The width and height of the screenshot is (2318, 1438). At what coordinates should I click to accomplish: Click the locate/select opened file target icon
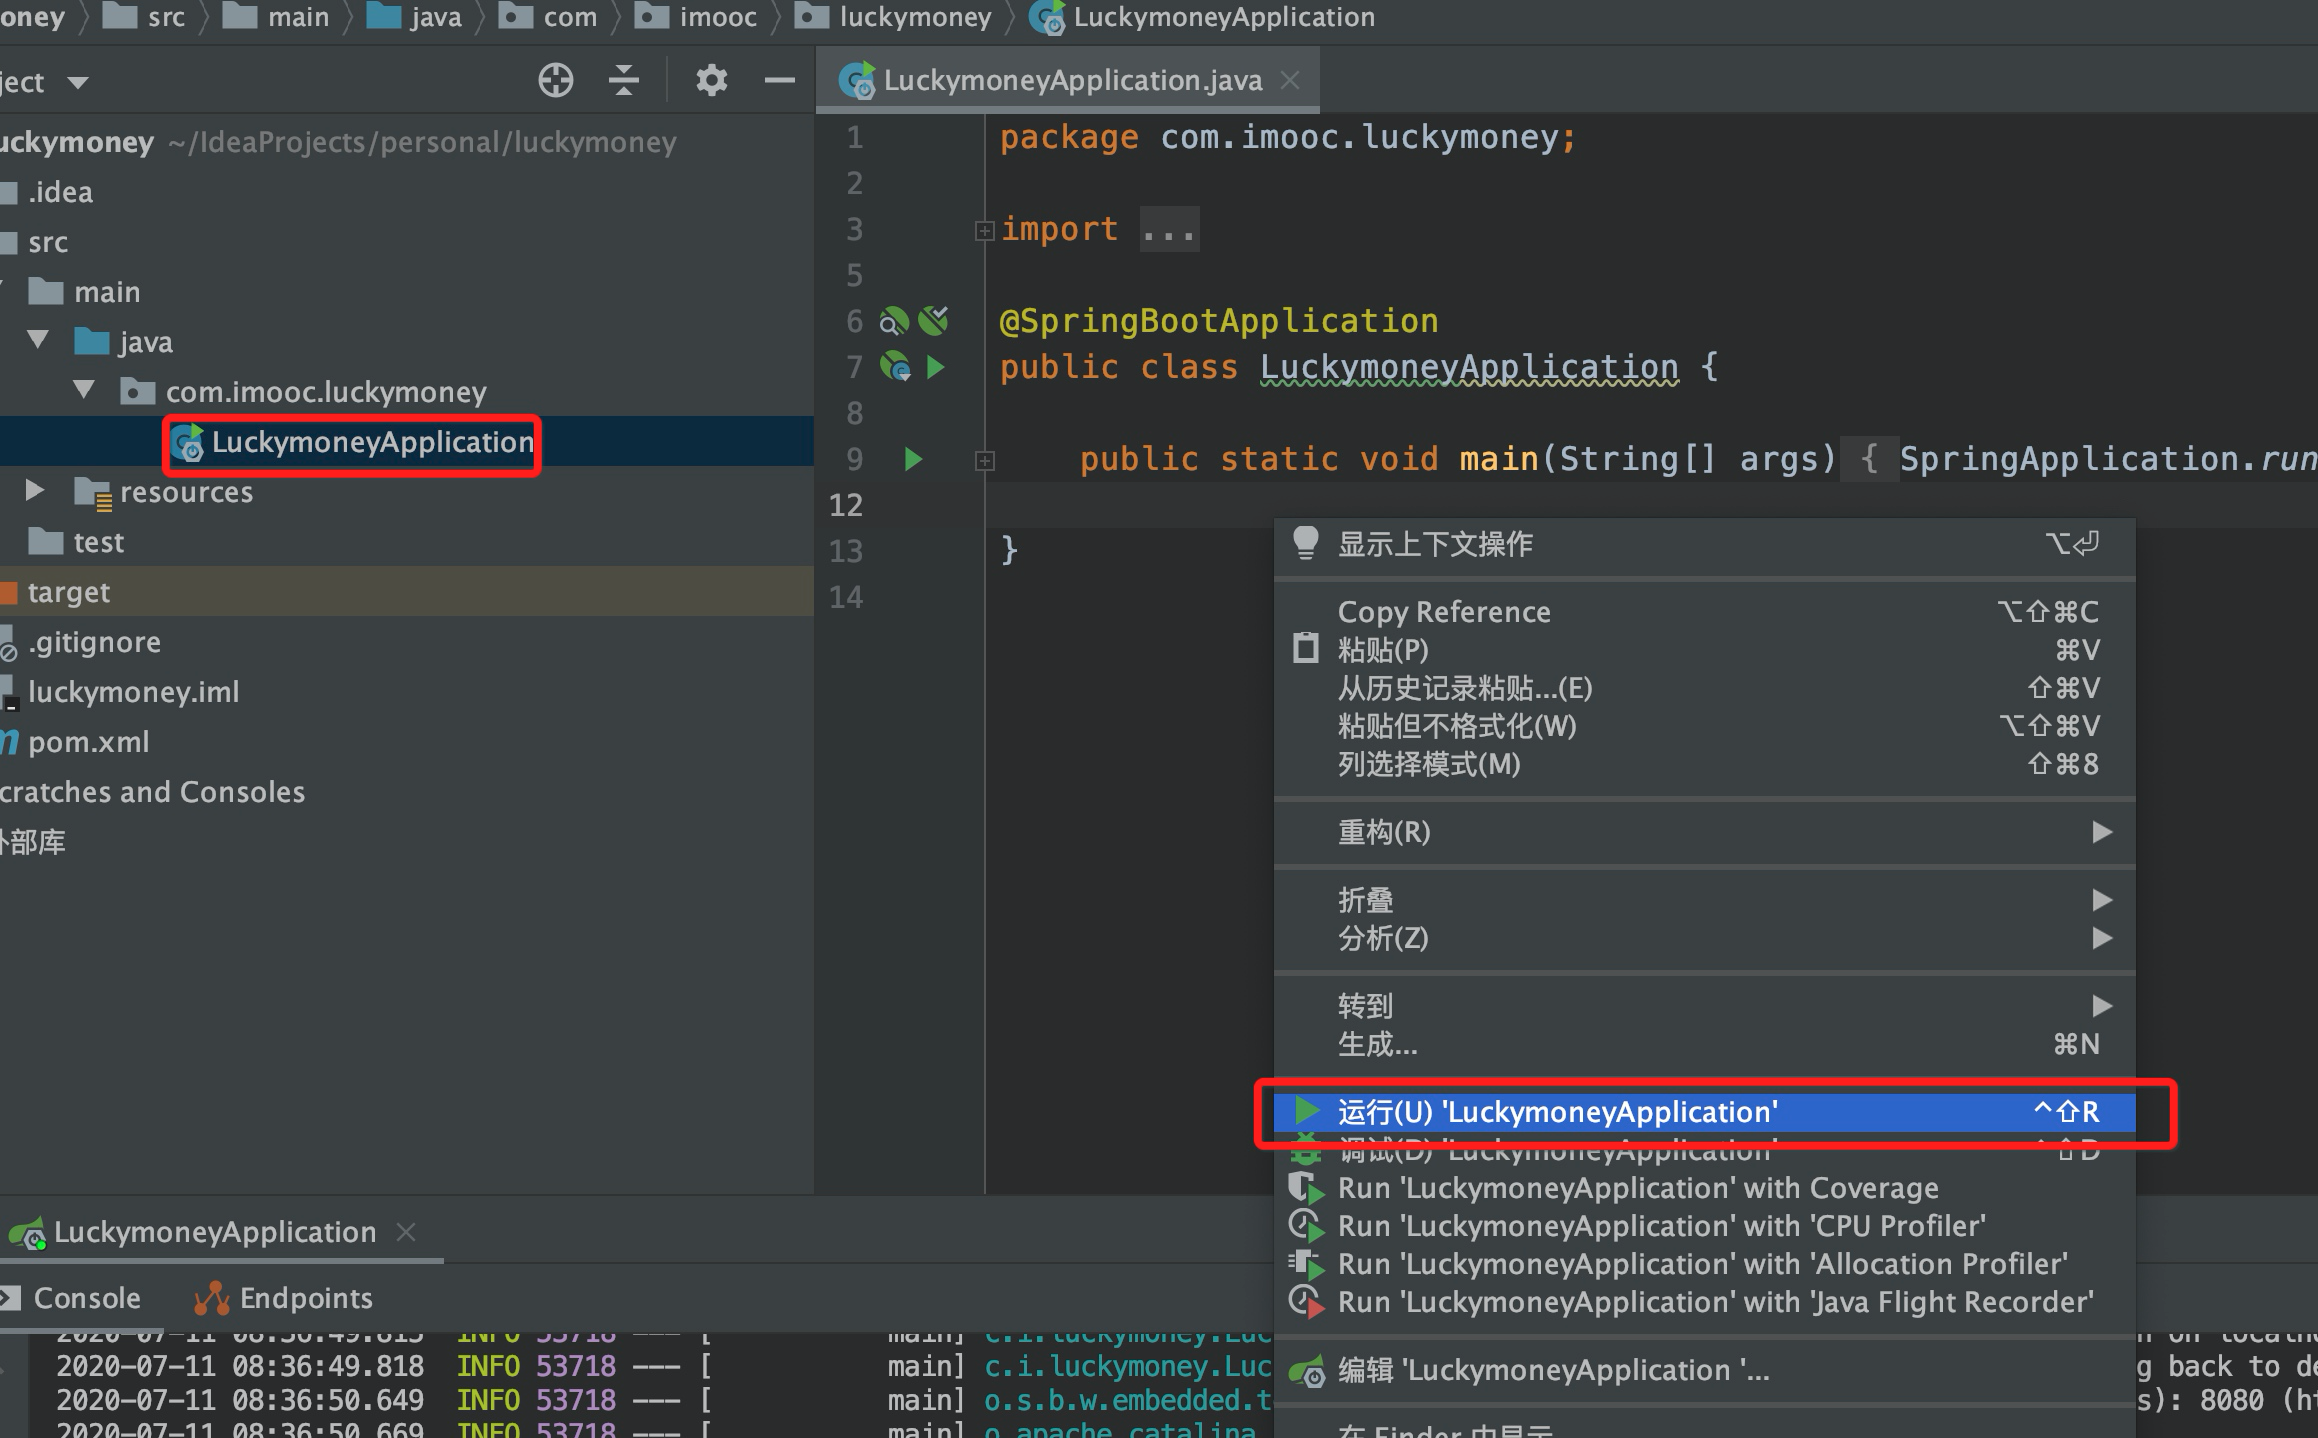point(556,80)
